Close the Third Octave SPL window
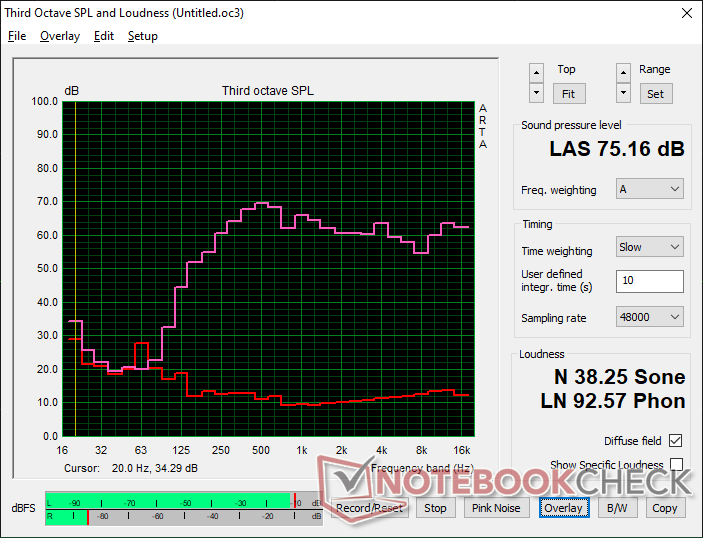This screenshot has width=703, height=538. pos(686,13)
